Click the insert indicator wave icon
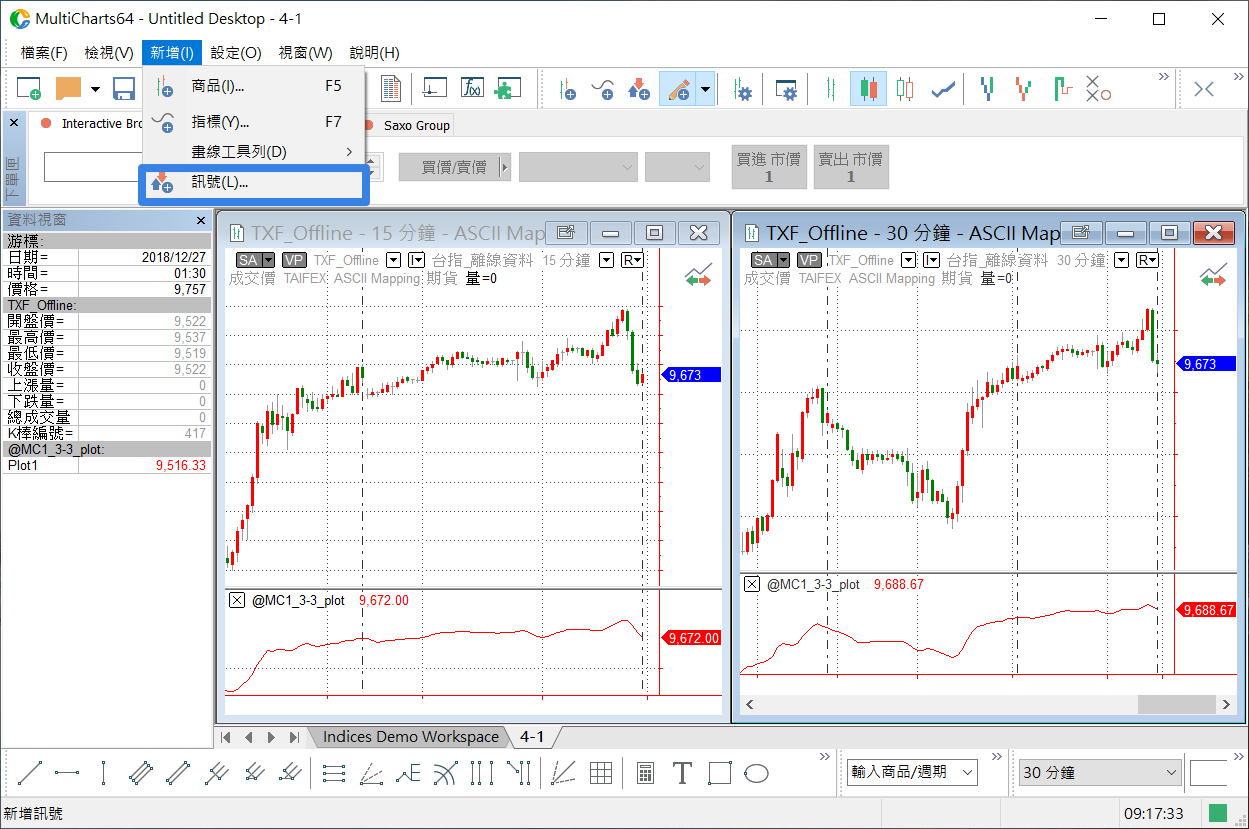This screenshot has height=829, width=1249. click(x=603, y=89)
